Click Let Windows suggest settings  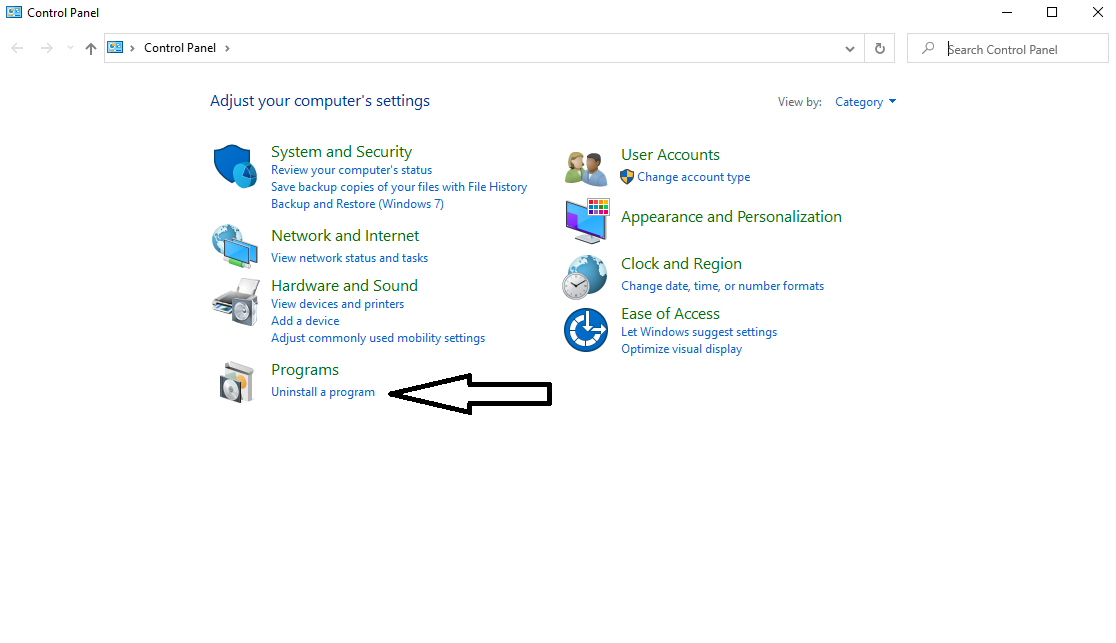point(699,333)
